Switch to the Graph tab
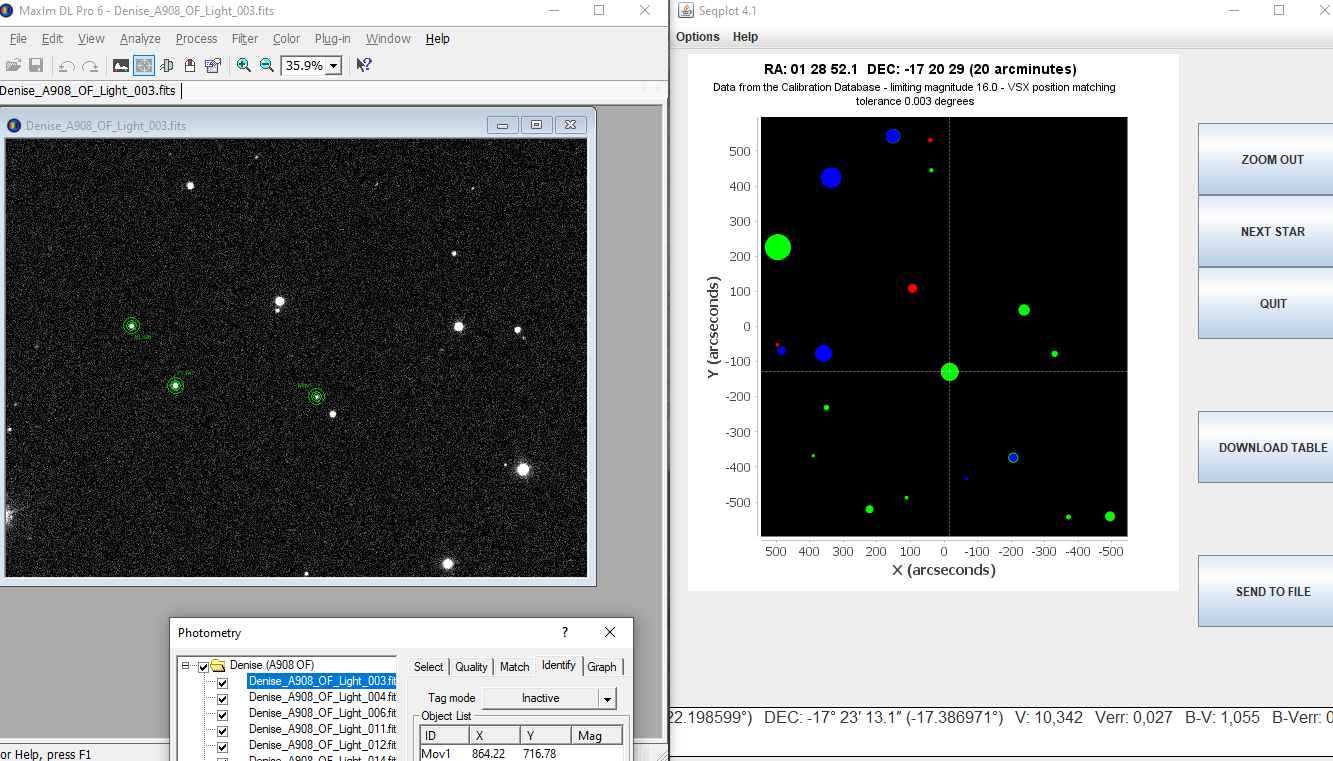 [x=602, y=667]
